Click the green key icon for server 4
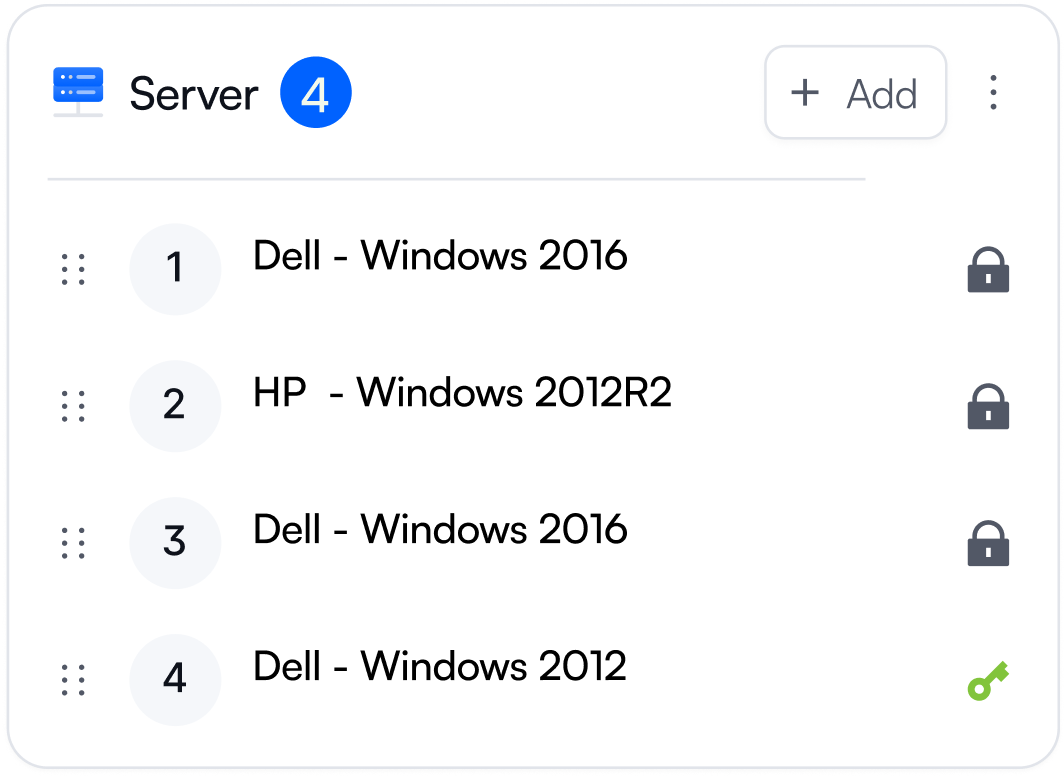Screen dimensions: 1064x776 pyautogui.click(x=988, y=680)
